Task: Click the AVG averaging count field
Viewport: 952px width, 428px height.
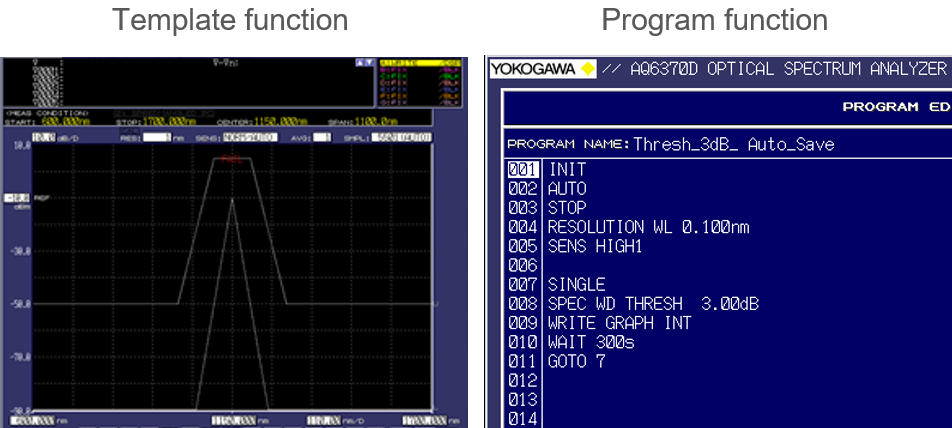Action: [323, 137]
